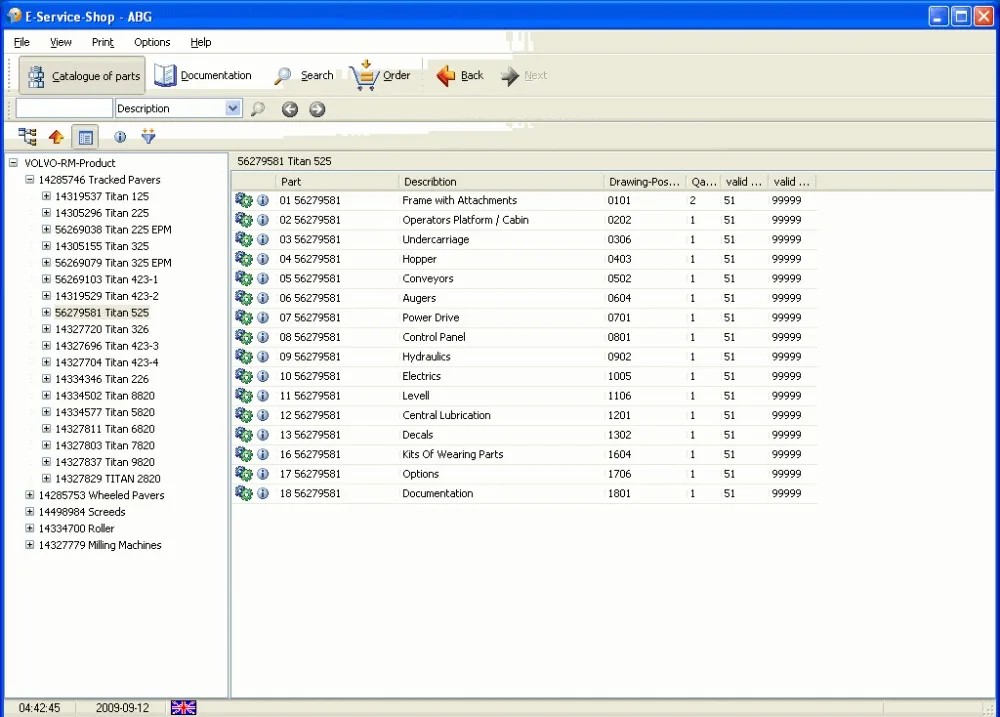Open the gear icon for Undercarriage row
1000x717 pixels.
click(244, 239)
